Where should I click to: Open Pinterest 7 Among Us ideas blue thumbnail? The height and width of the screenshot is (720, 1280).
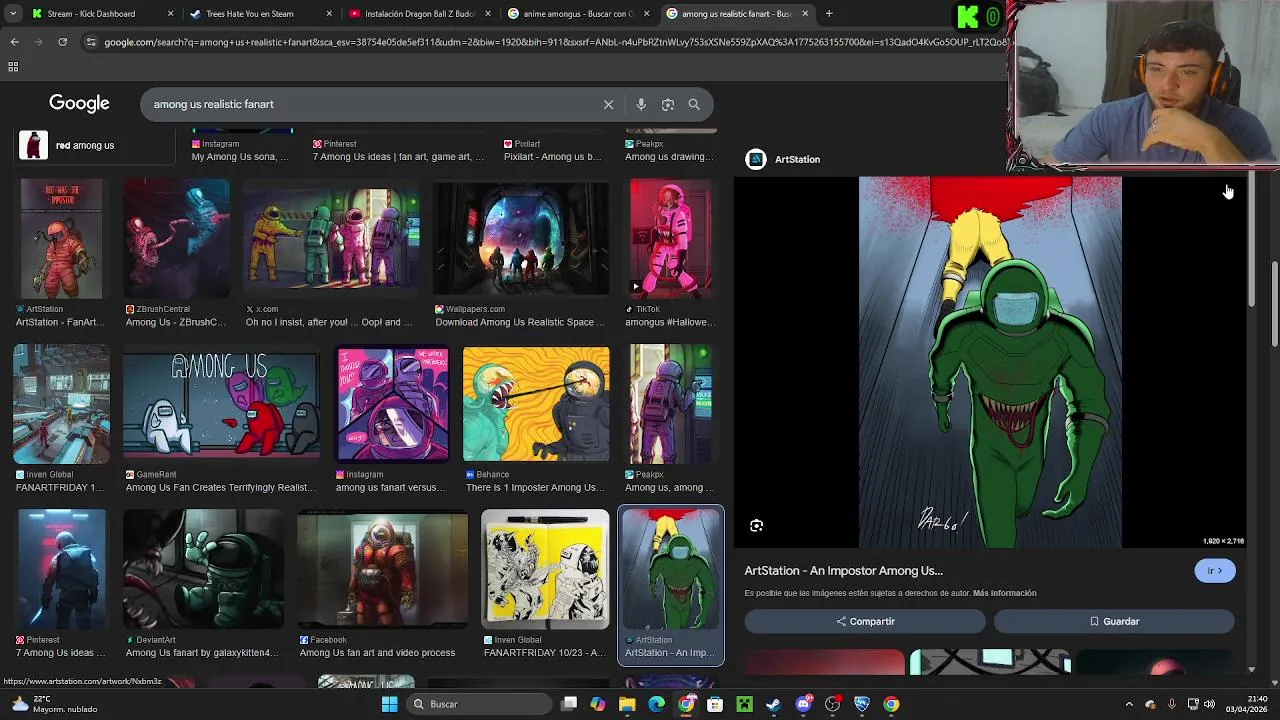[x=61, y=569]
